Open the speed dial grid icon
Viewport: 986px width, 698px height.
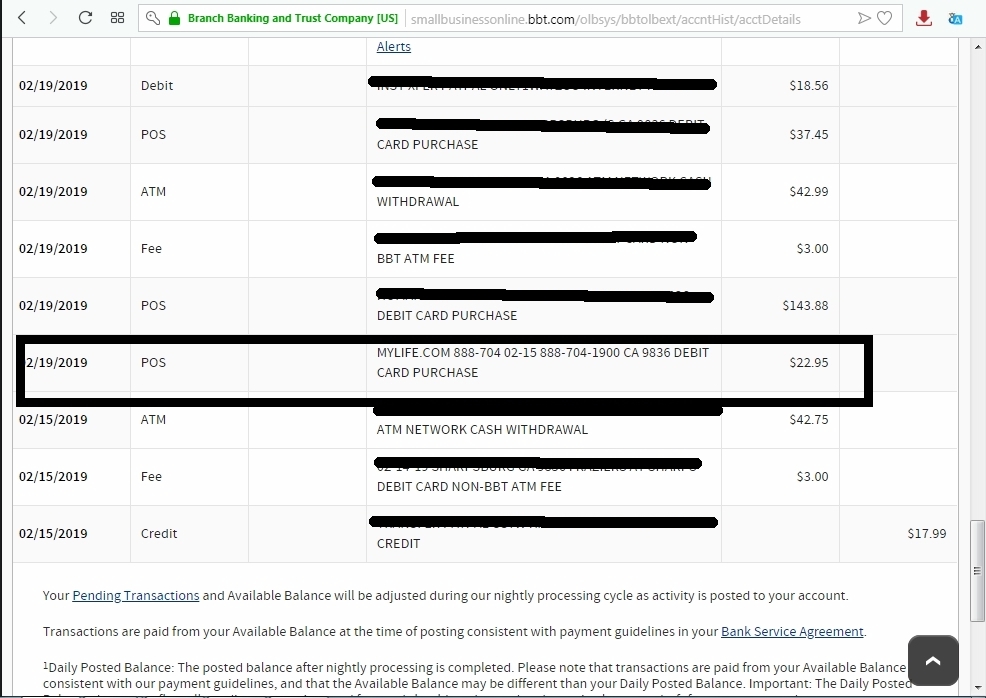point(117,18)
